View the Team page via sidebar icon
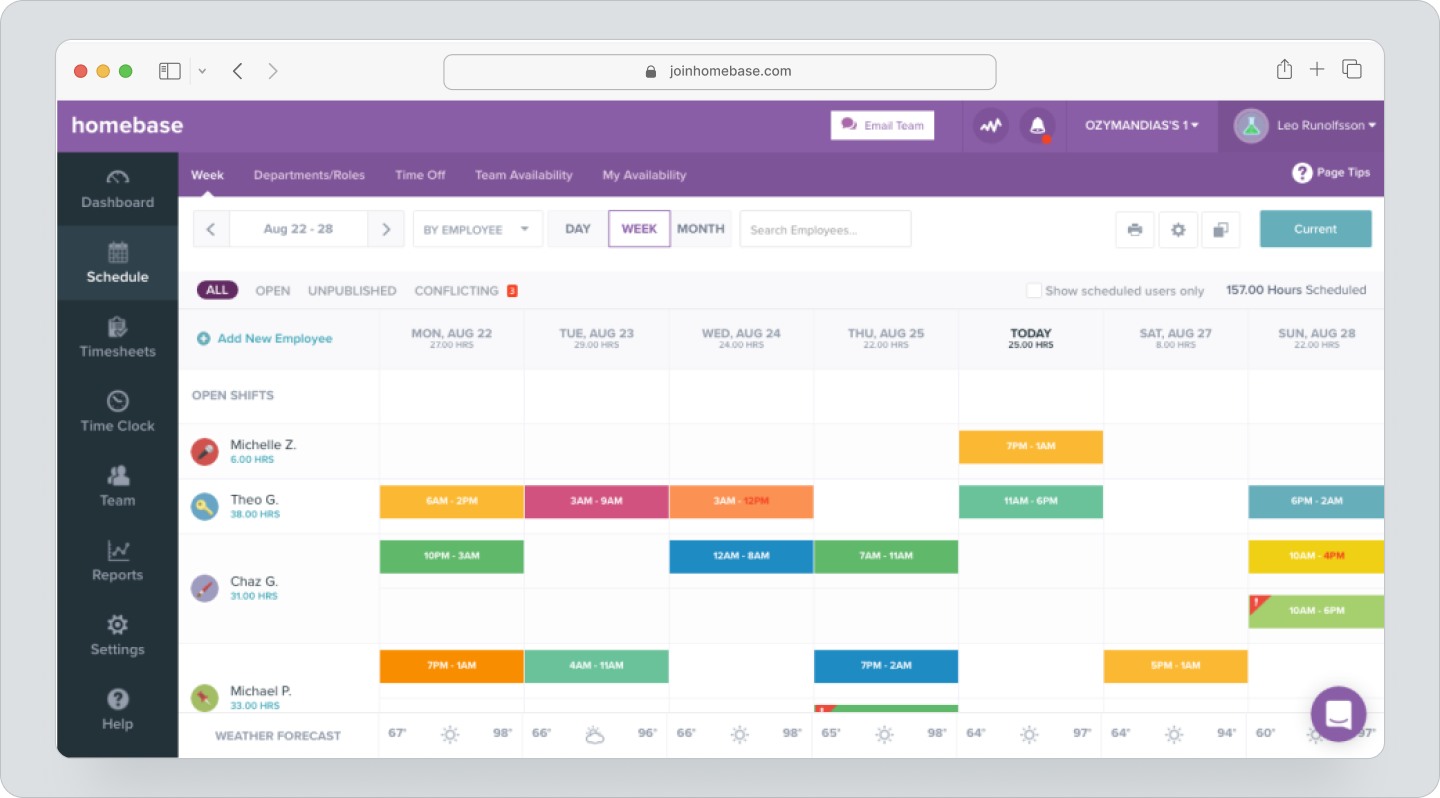The width and height of the screenshot is (1440, 798). click(117, 487)
